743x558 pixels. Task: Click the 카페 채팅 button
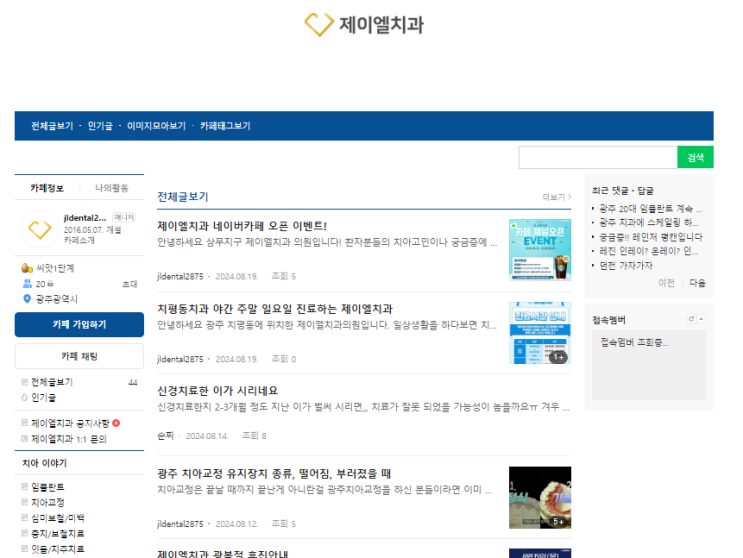[x=79, y=356]
